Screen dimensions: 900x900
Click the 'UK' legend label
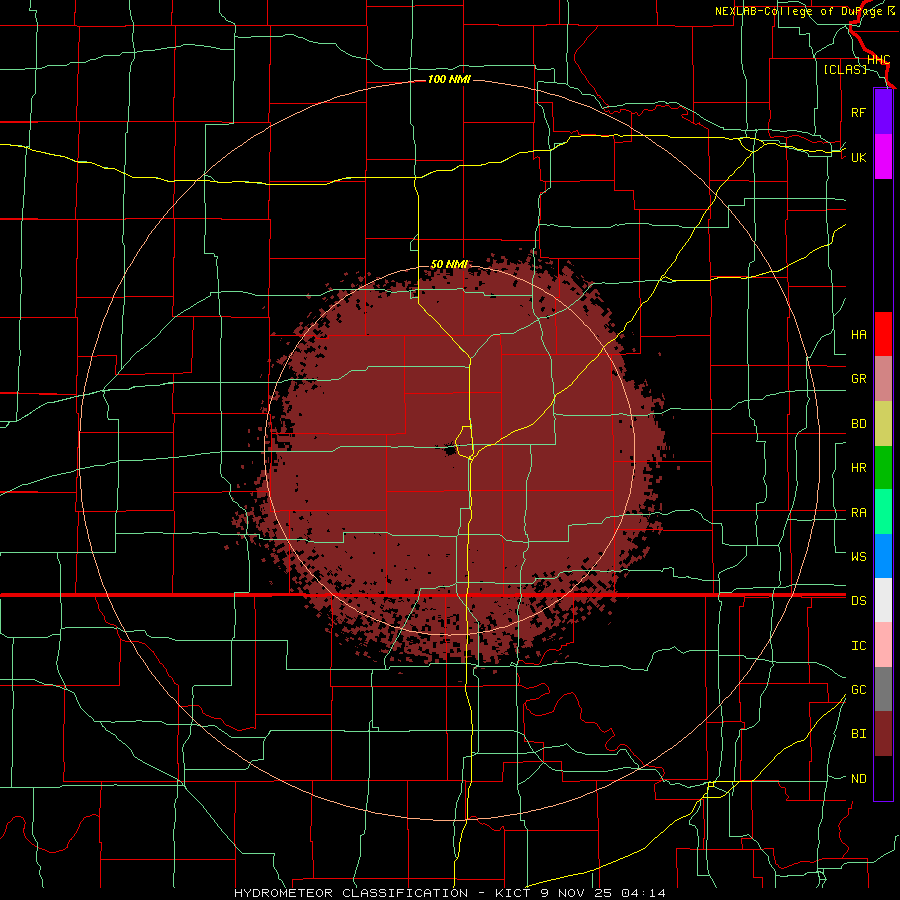click(x=858, y=157)
